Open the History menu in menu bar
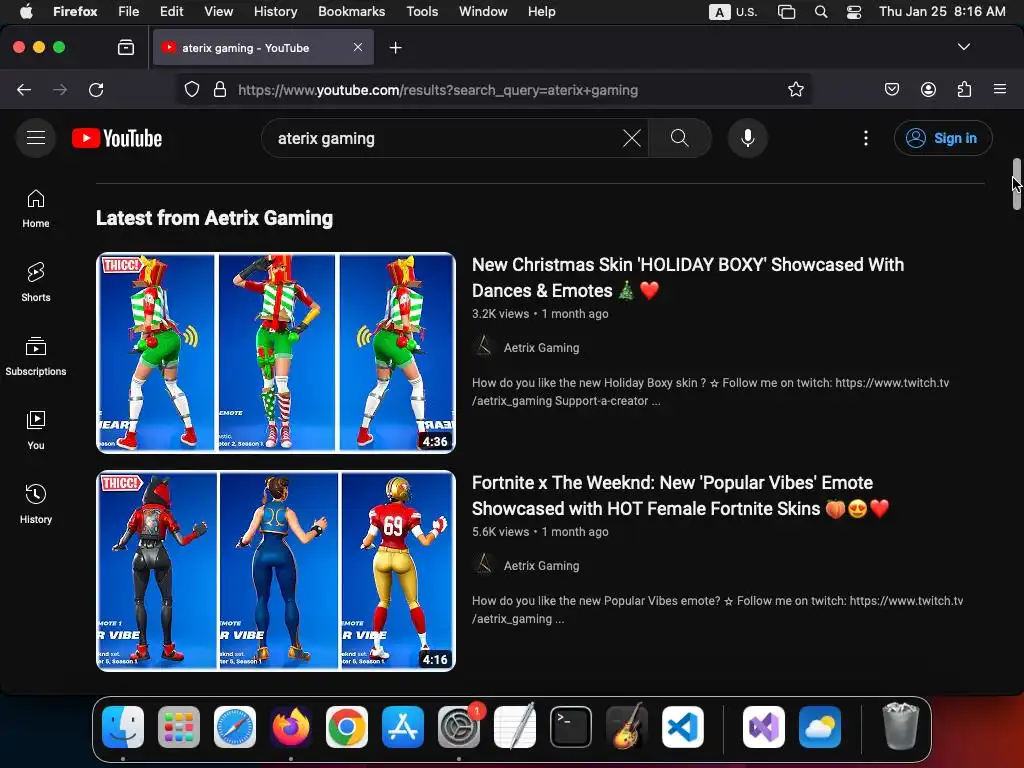 pos(275,12)
